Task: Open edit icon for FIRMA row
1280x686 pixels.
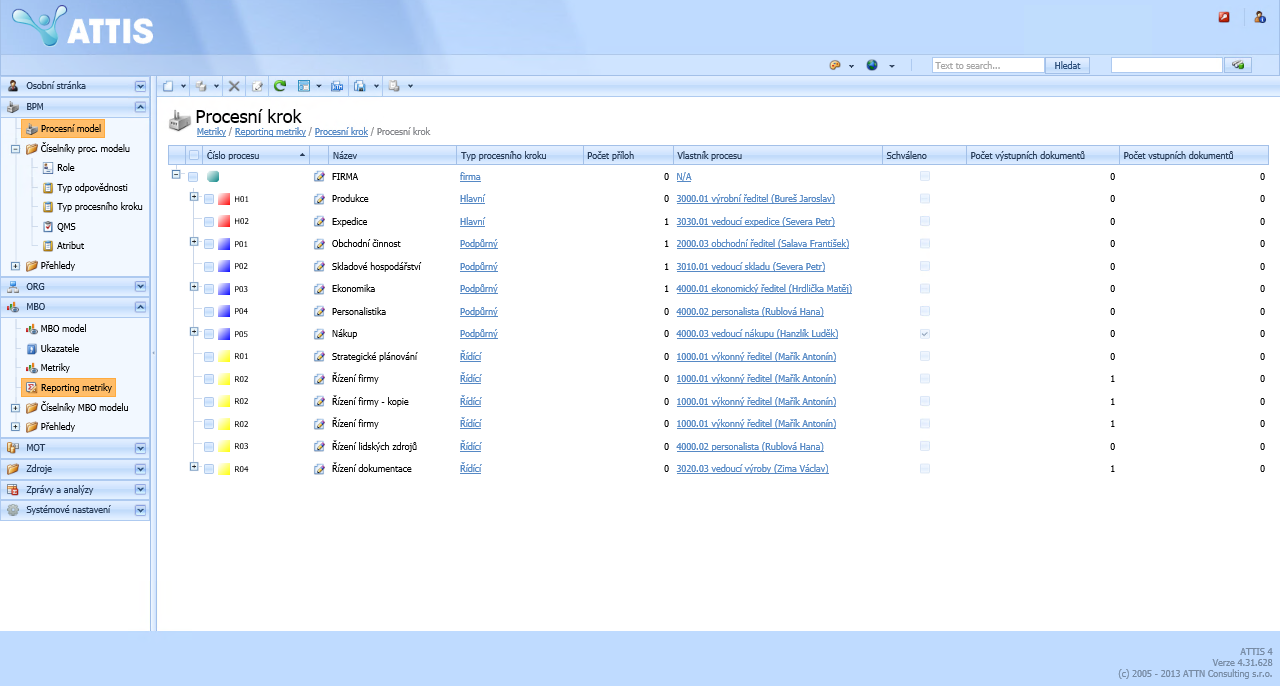Action: tap(320, 176)
